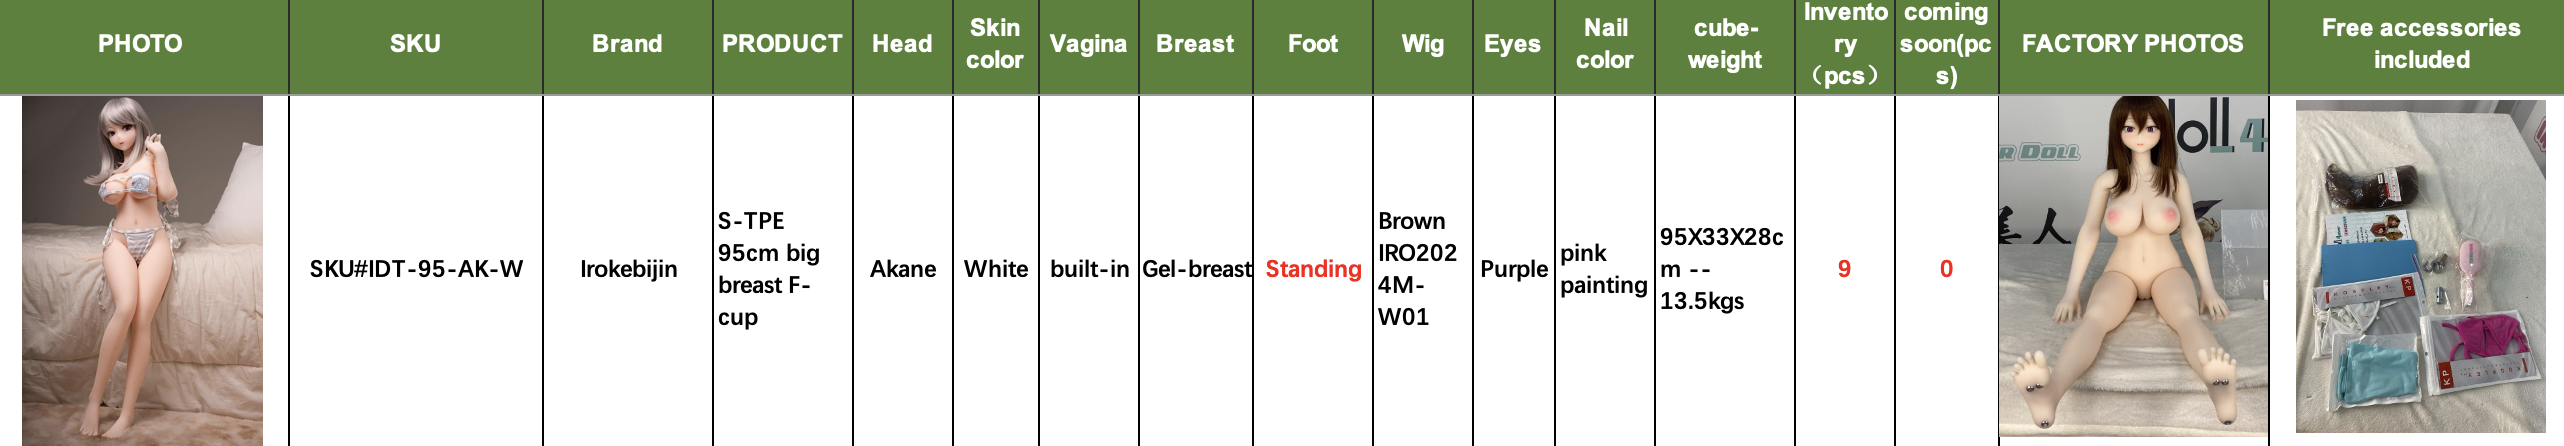Select the Akane head cell

902,269
